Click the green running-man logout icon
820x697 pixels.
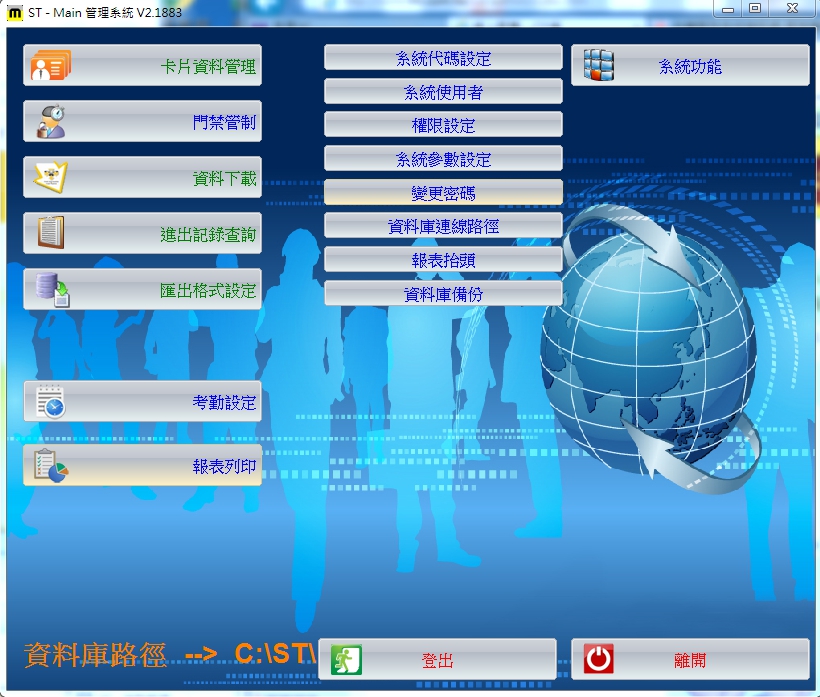pyautogui.click(x=346, y=660)
